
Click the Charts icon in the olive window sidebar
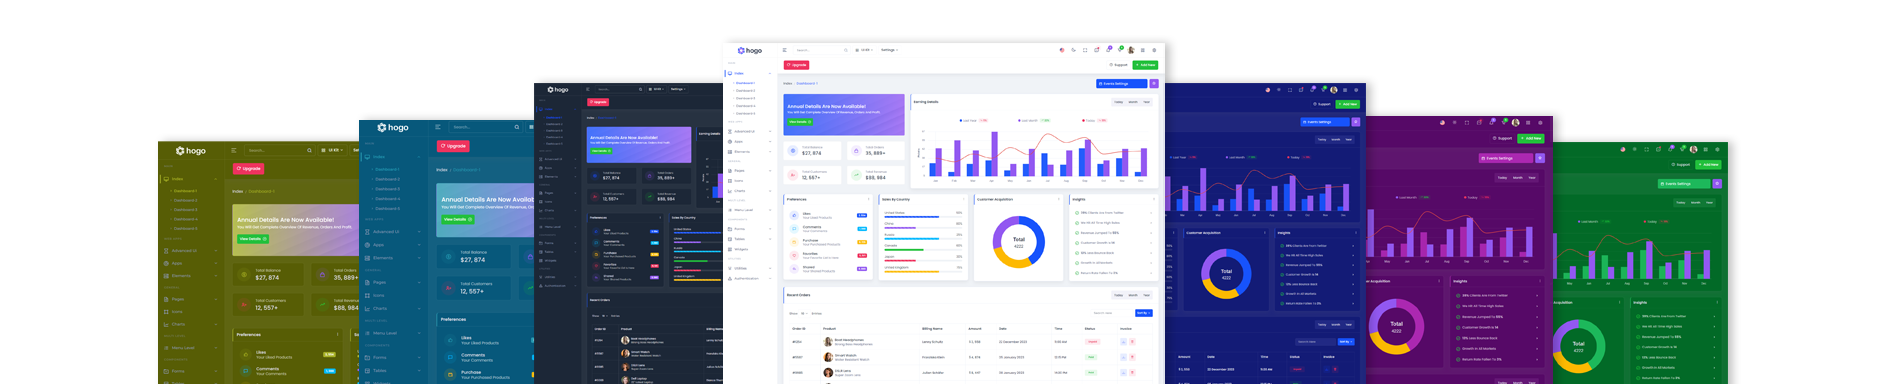point(166,323)
